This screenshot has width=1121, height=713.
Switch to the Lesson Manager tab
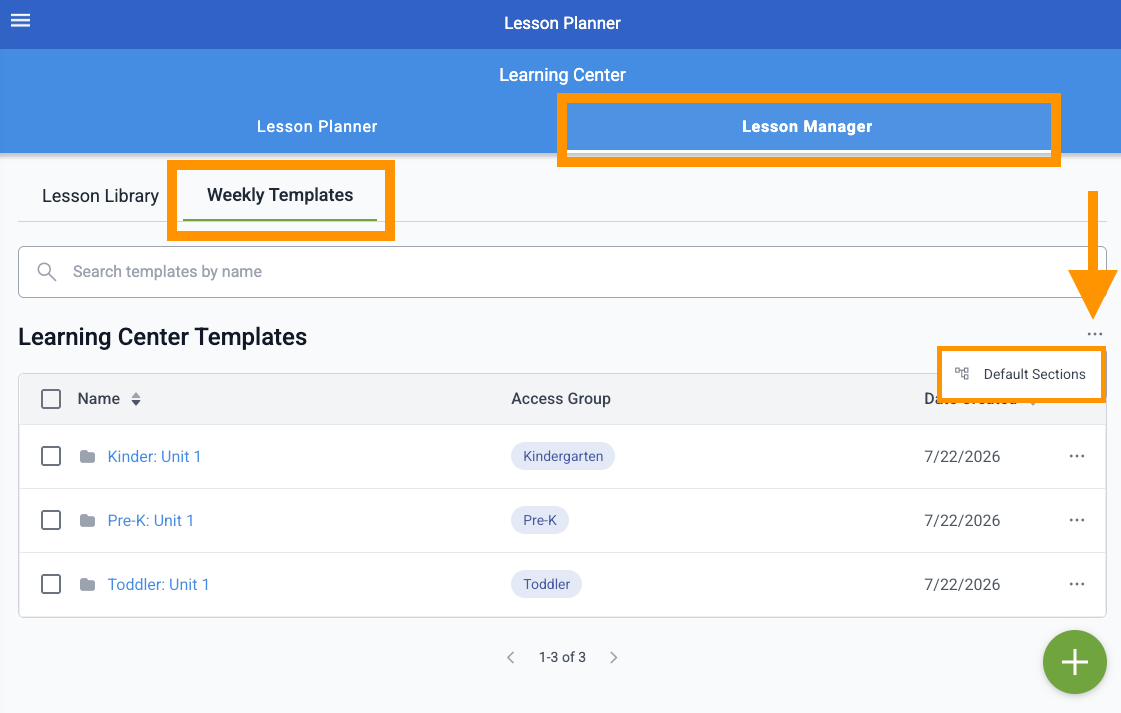[807, 127]
